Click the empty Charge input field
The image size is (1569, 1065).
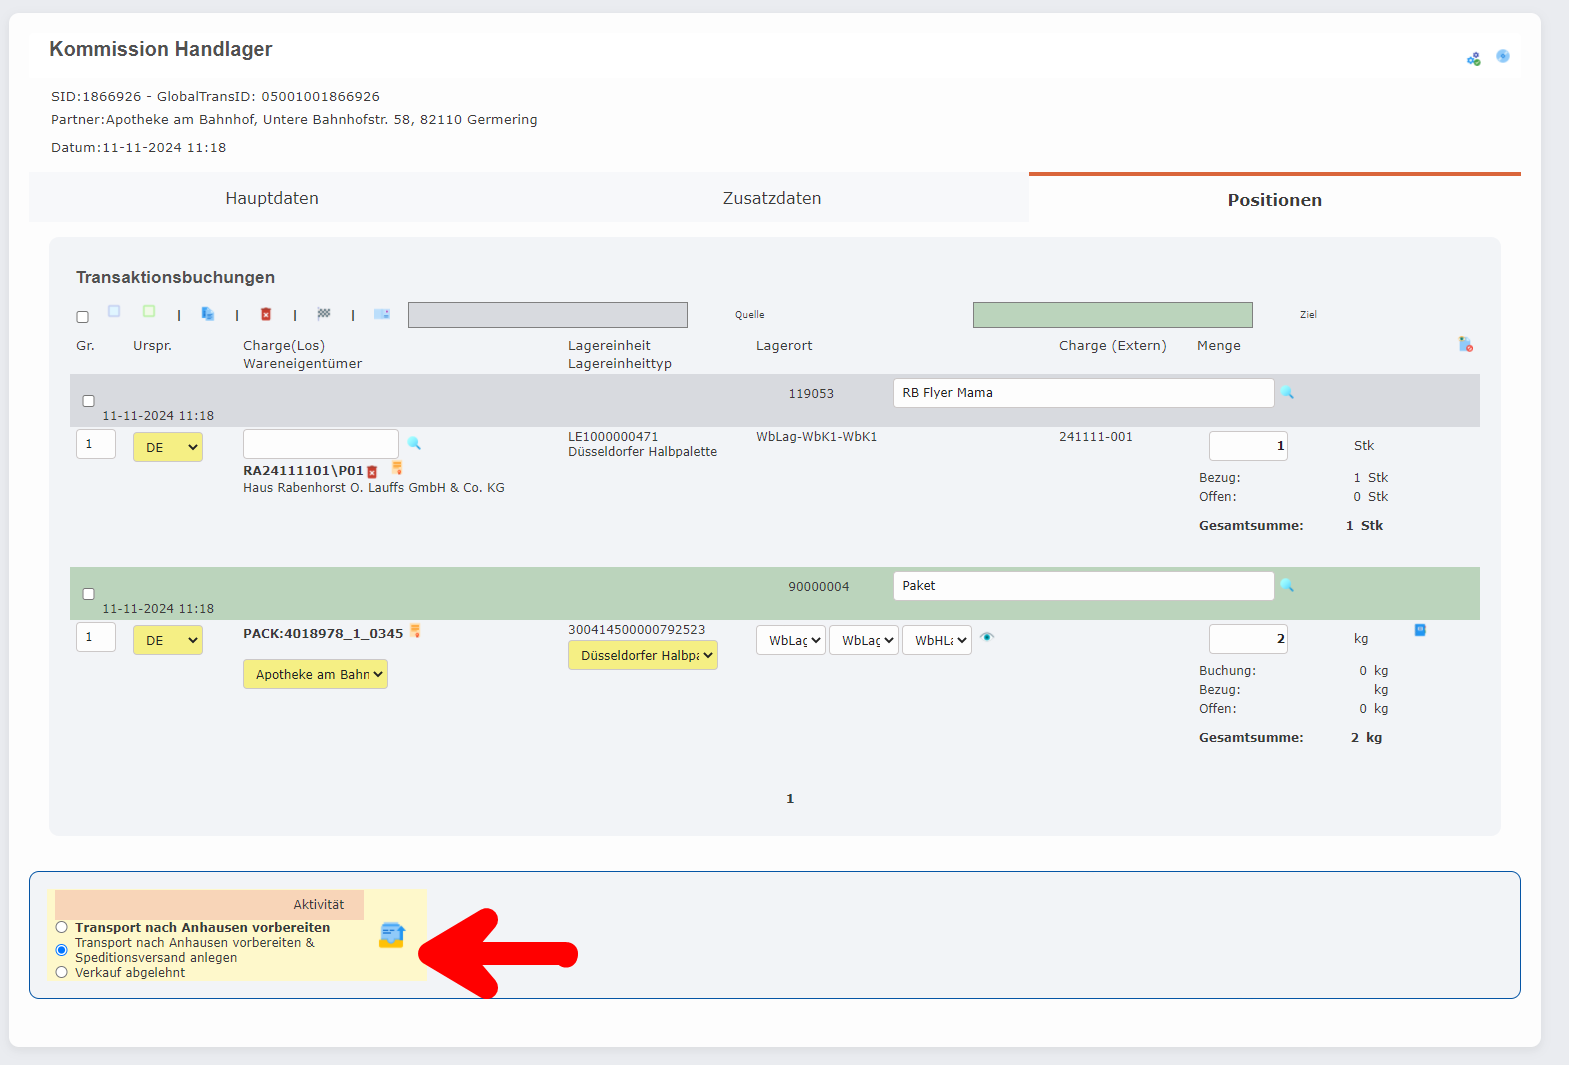pyautogui.click(x=321, y=444)
